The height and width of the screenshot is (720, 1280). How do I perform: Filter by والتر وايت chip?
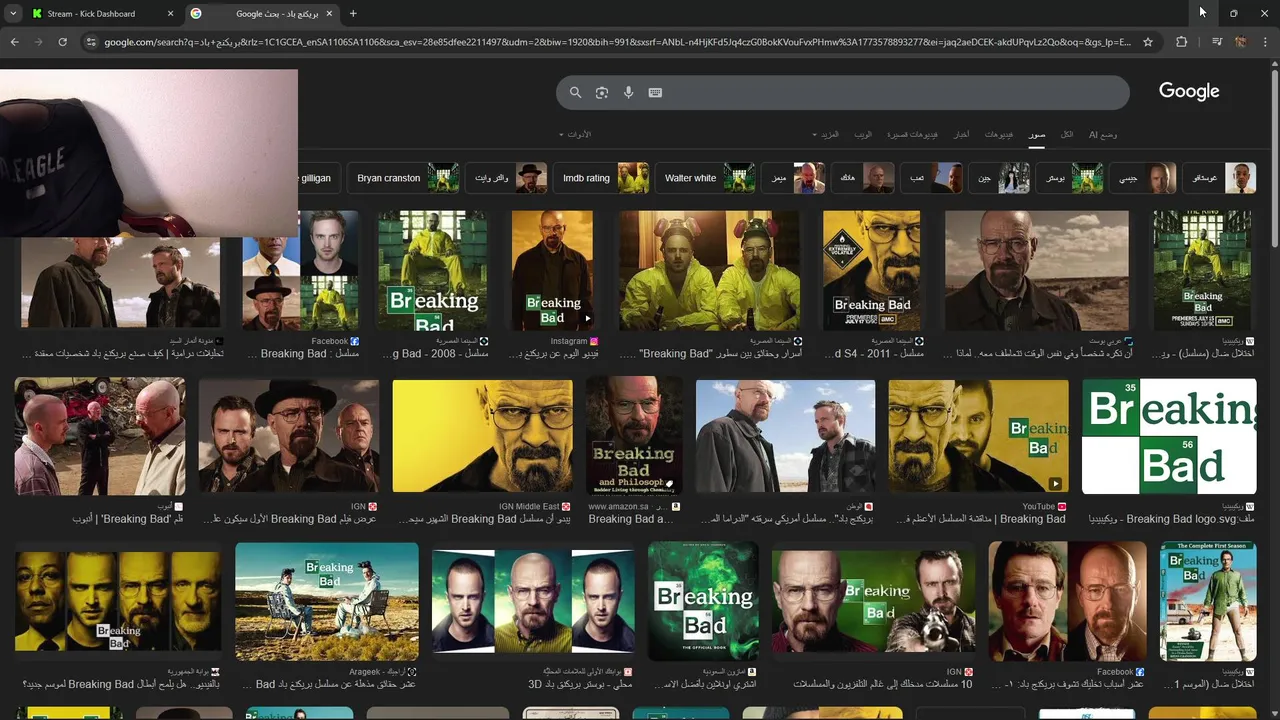coord(506,178)
